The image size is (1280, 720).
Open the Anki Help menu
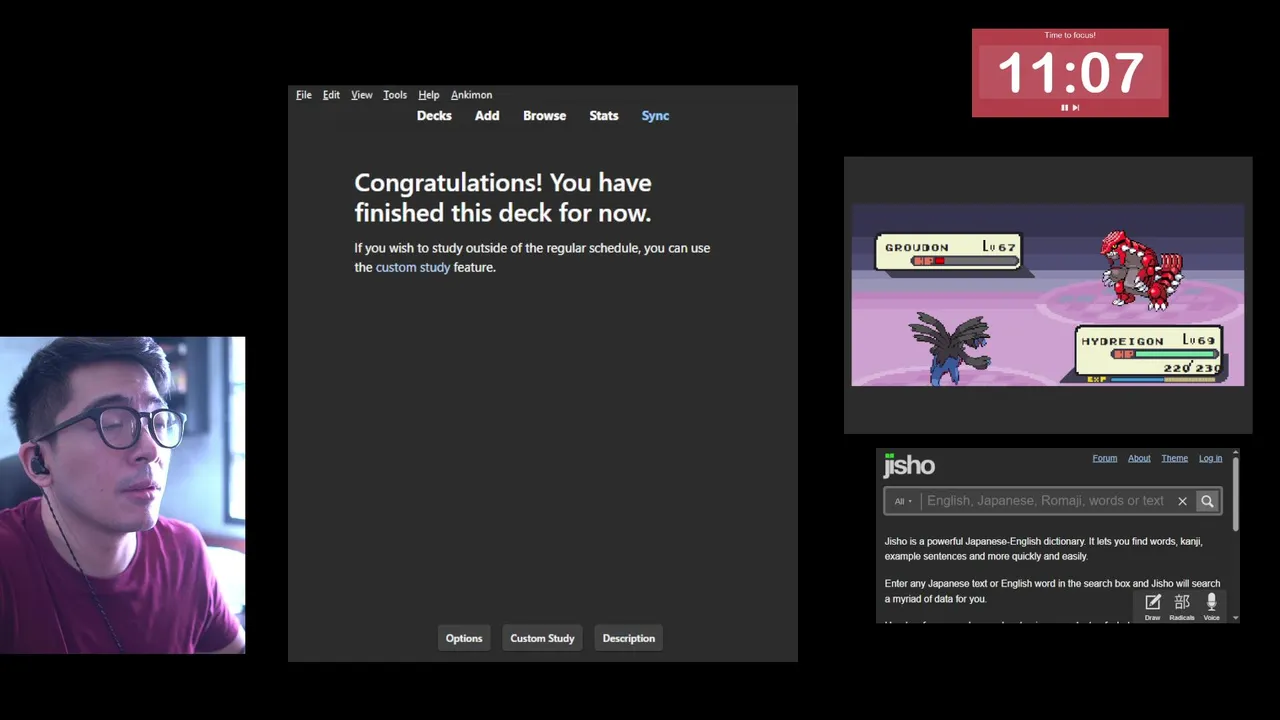[x=429, y=95]
